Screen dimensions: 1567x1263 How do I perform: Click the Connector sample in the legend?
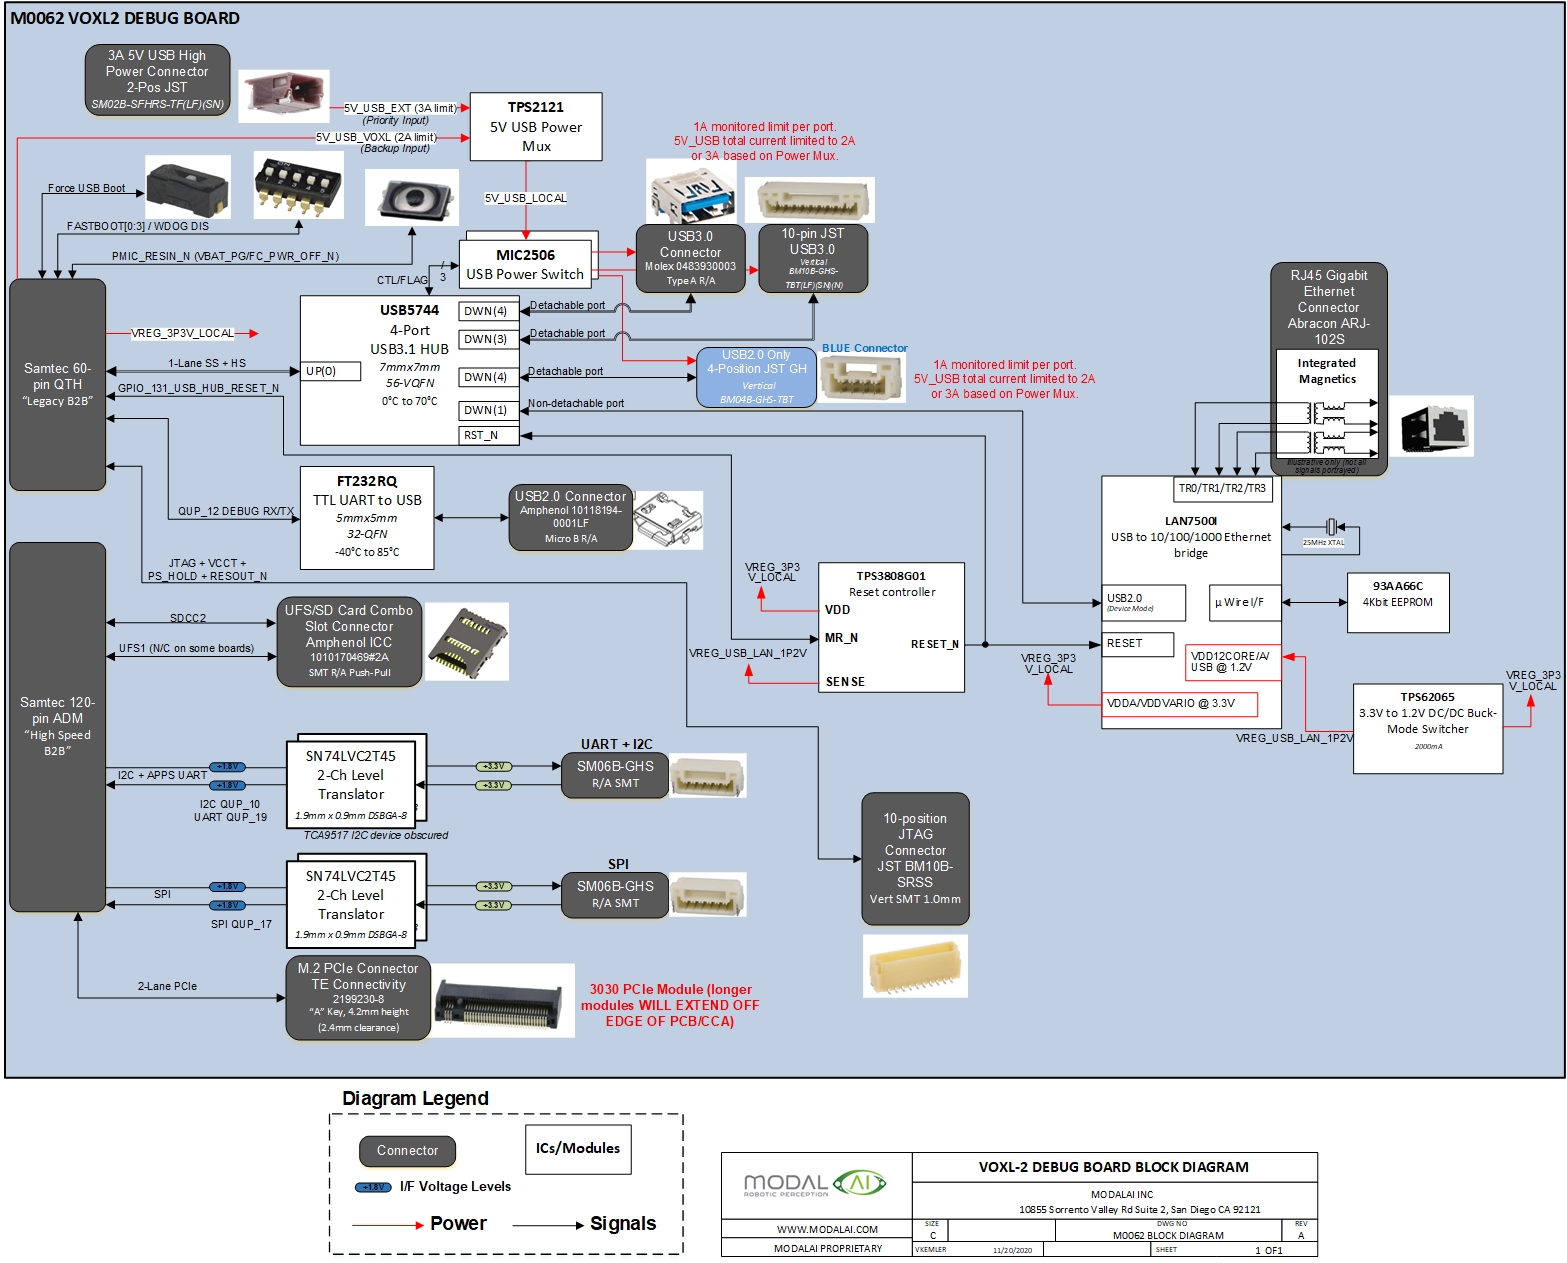(408, 1150)
